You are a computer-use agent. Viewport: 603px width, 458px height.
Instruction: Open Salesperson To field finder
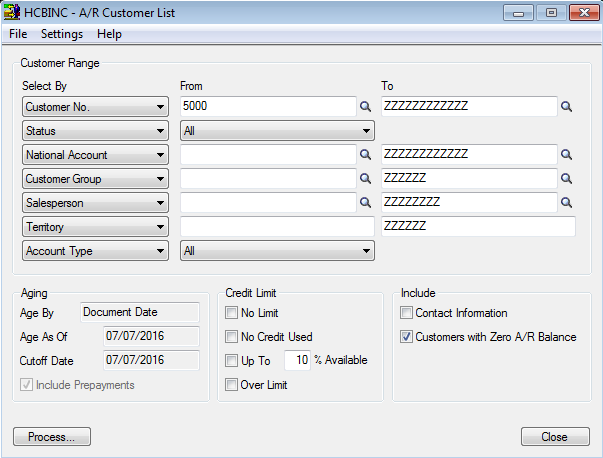[x=566, y=203]
